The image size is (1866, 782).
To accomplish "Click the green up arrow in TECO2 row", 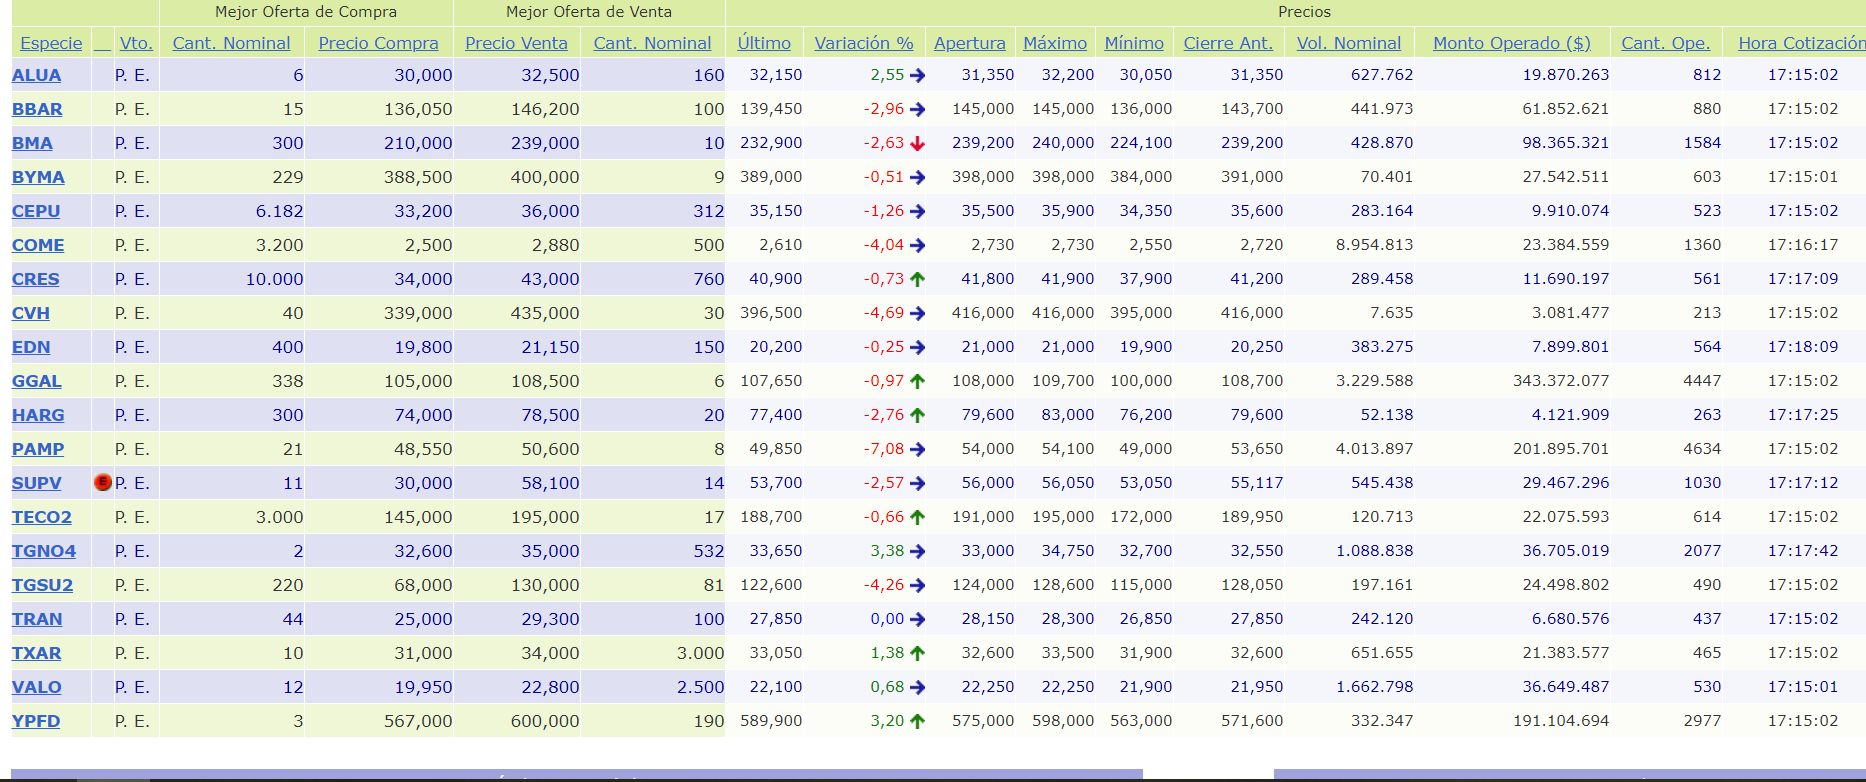I will click(x=918, y=517).
